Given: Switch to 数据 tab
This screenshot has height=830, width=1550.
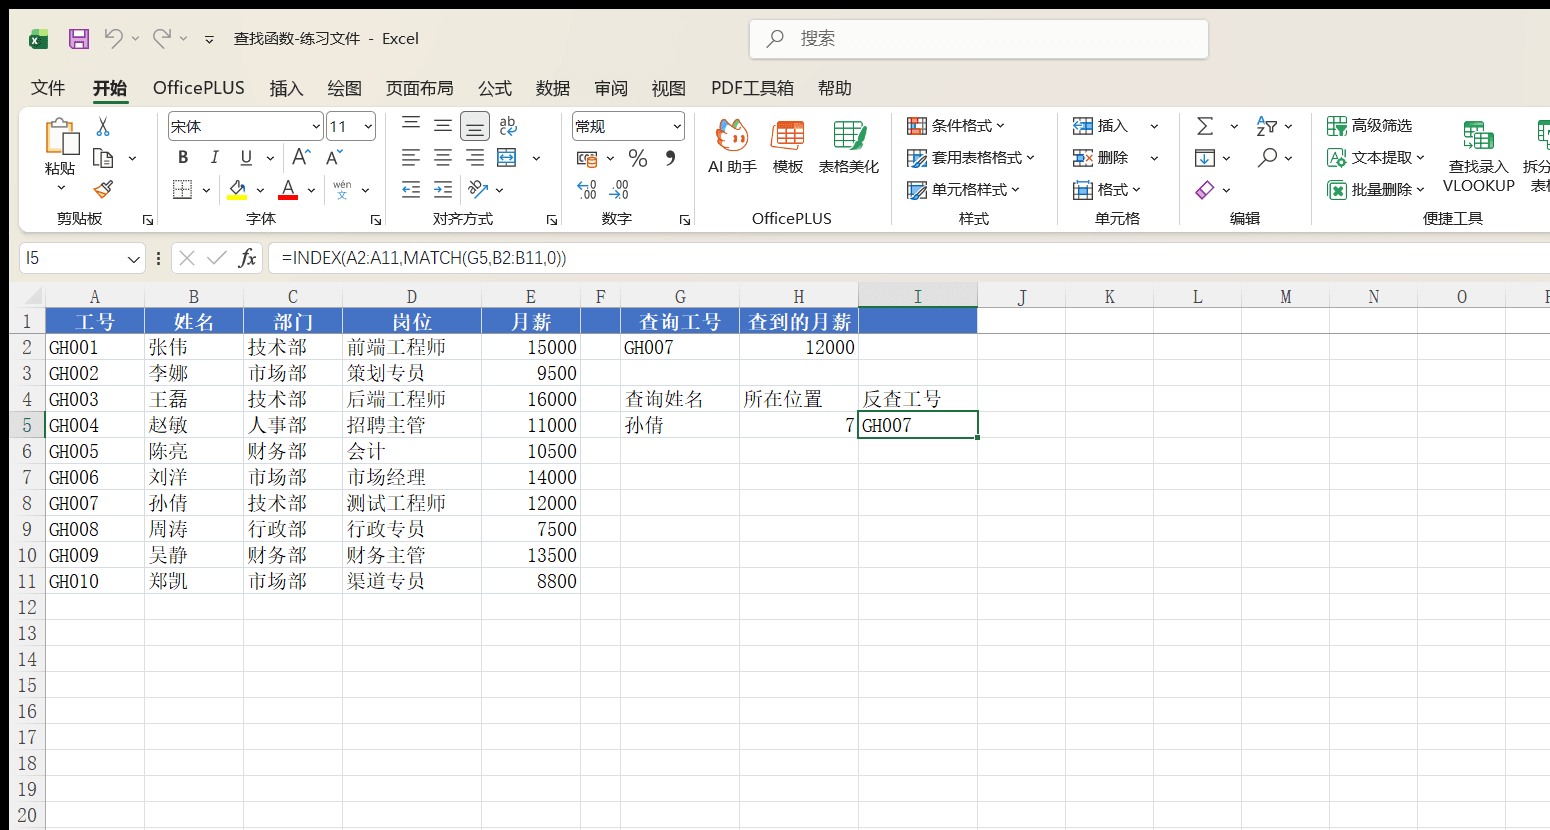Looking at the screenshot, I should 553,88.
